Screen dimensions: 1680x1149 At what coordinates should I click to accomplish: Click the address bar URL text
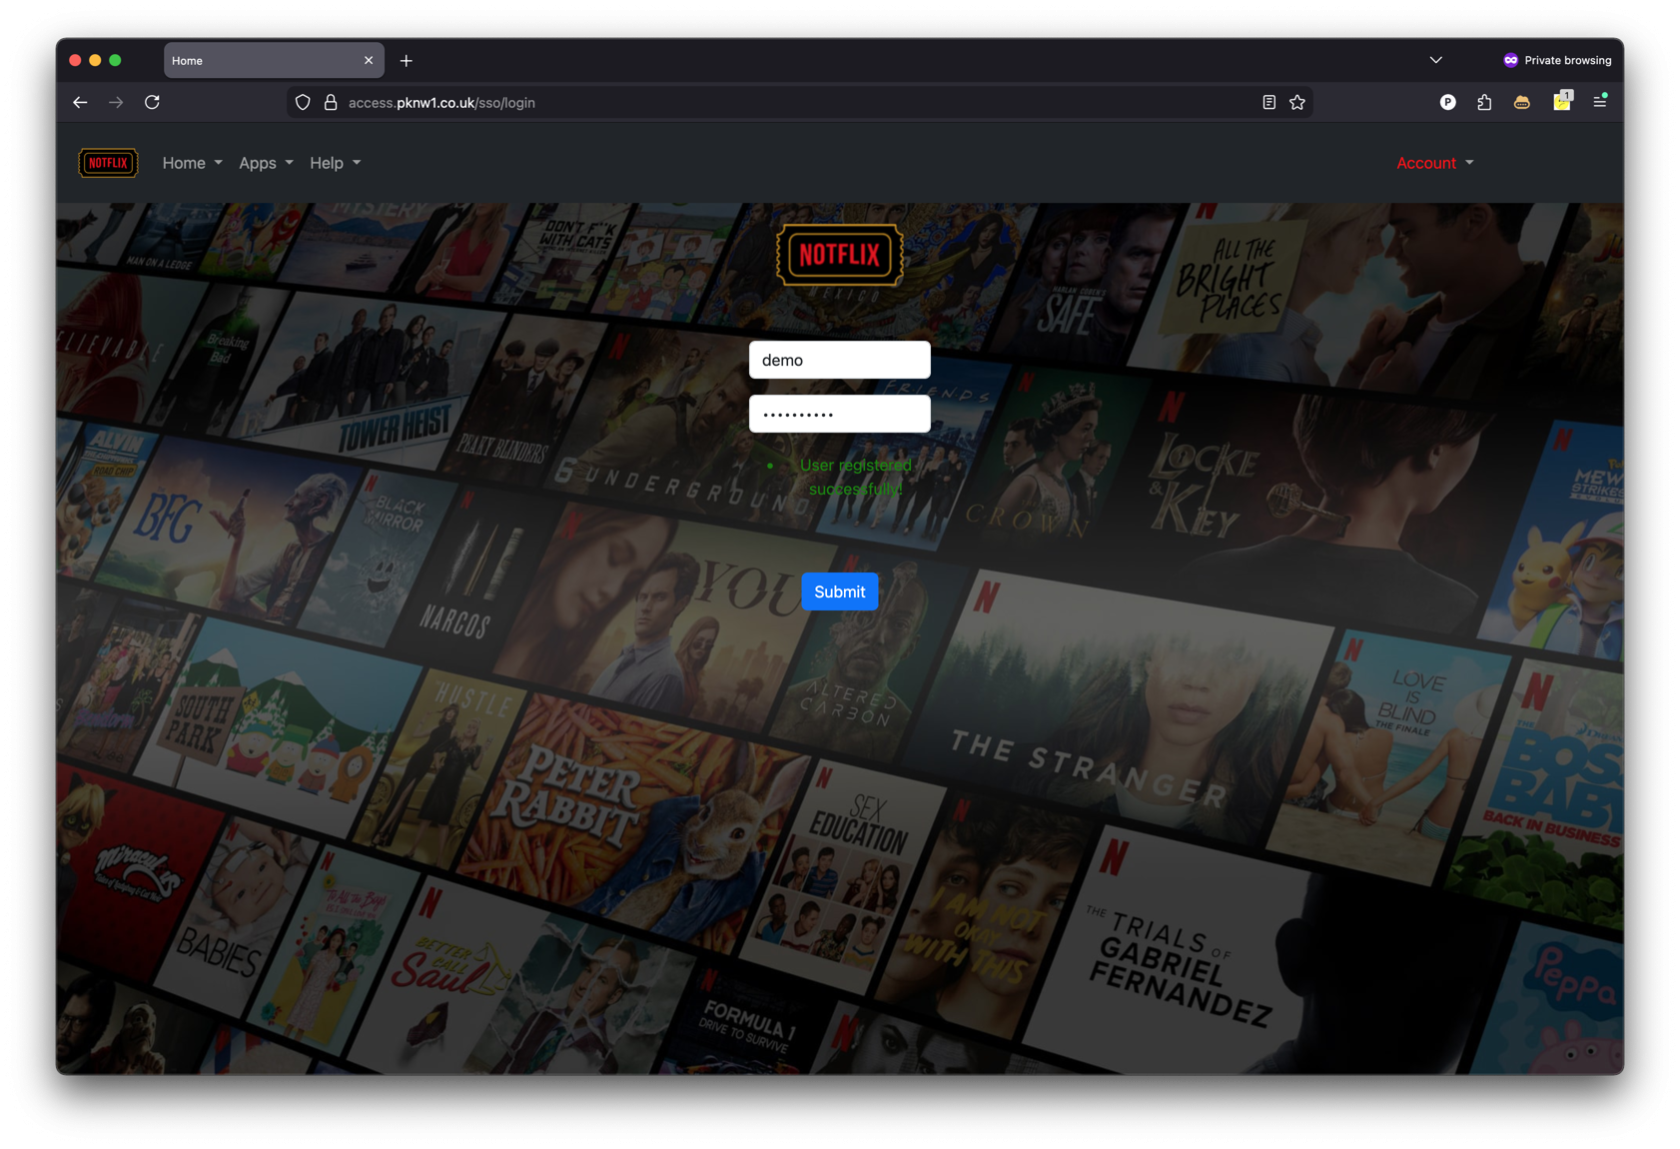pyautogui.click(x=441, y=103)
